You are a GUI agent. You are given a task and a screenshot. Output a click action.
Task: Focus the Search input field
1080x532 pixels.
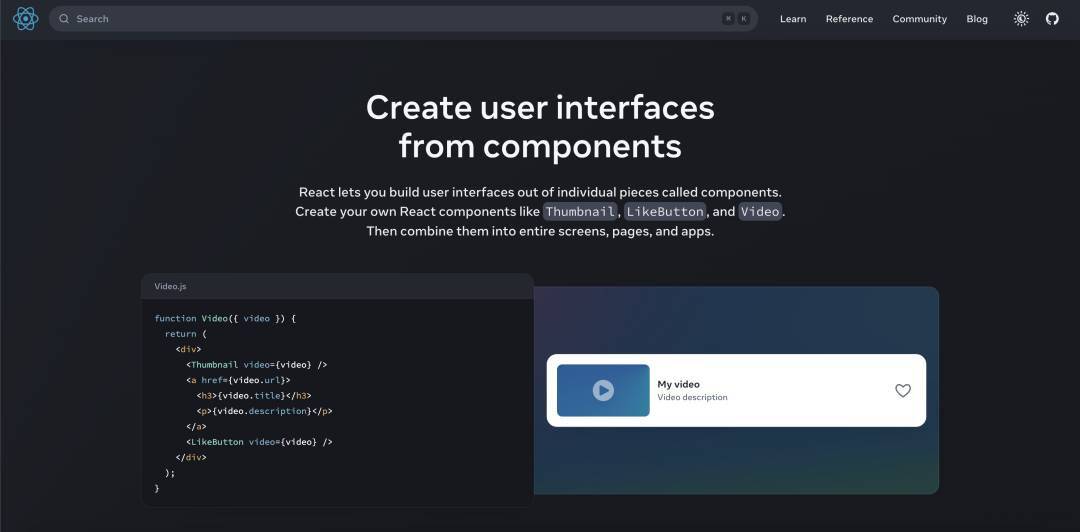tap(403, 19)
